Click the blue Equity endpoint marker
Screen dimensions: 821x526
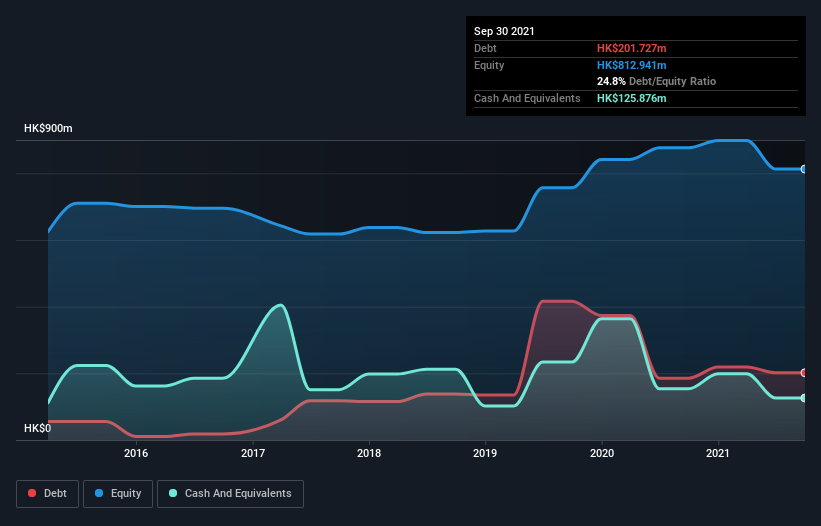[x=804, y=169]
